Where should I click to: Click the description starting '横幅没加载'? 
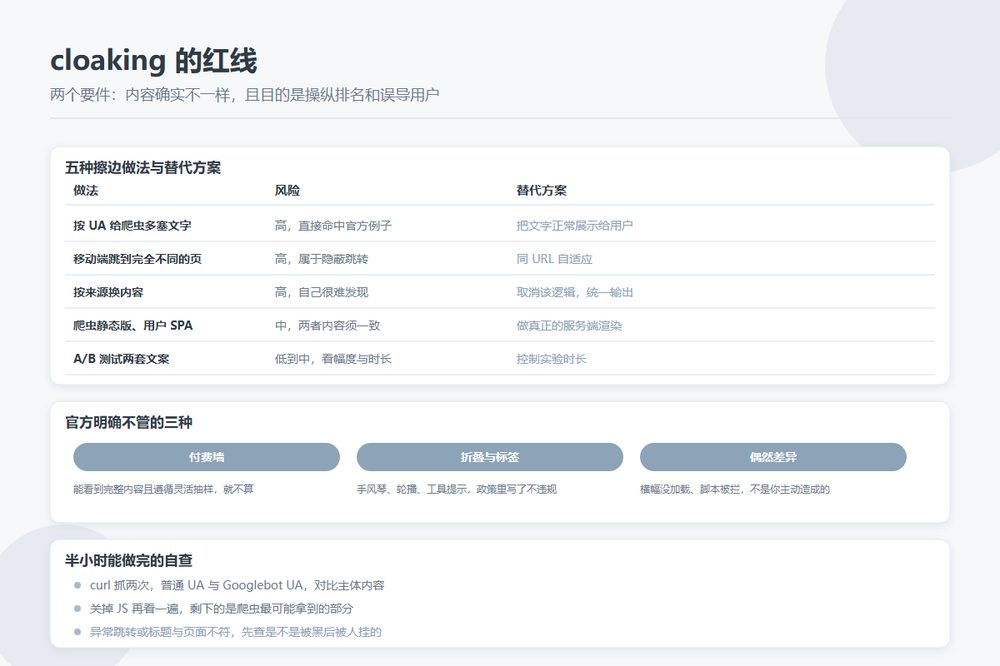(735, 489)
